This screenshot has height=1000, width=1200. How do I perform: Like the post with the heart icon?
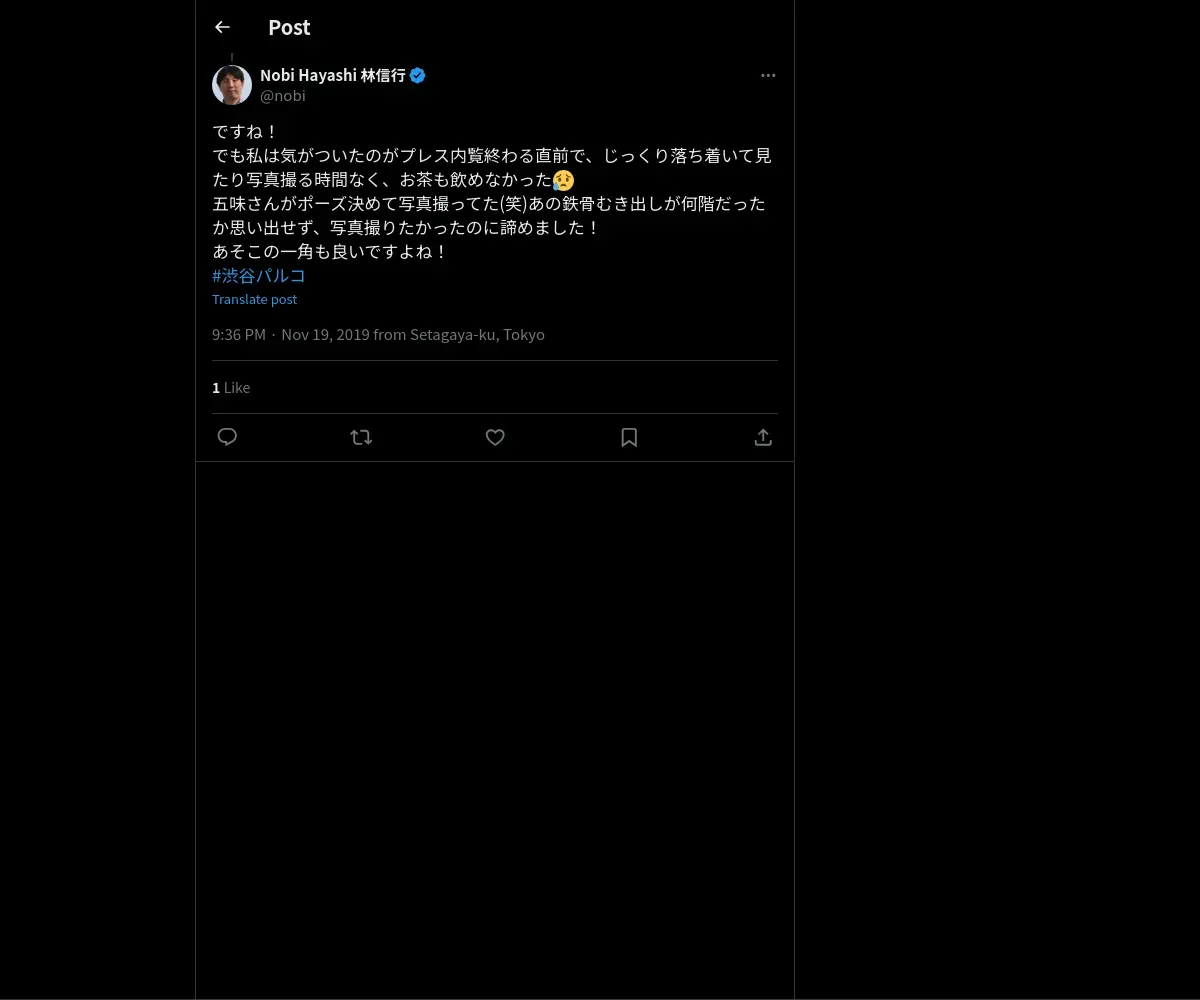495,437
